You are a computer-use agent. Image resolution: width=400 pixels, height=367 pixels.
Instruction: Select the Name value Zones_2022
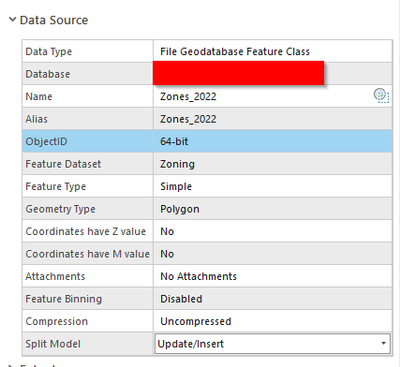point(188,96)
